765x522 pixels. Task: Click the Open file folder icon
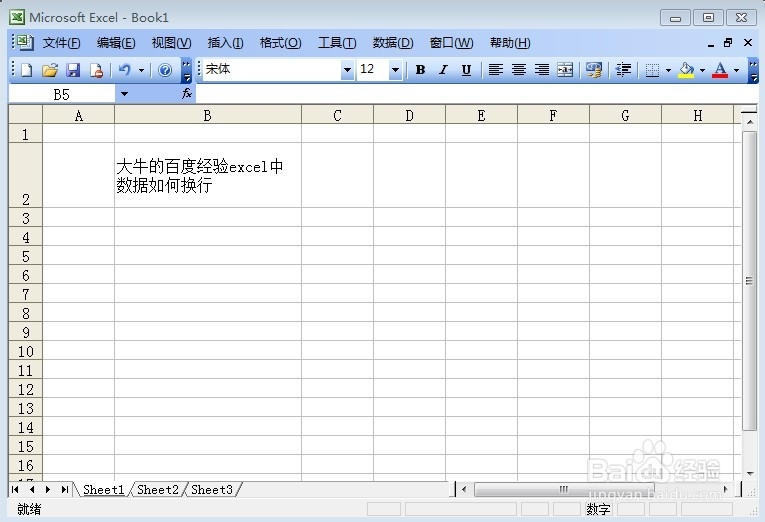(x=50, y=70)
